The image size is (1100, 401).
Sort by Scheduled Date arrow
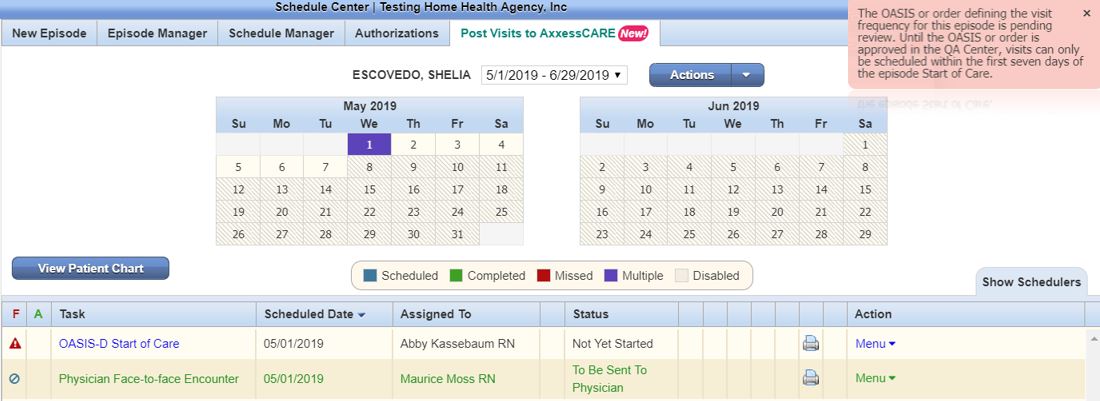coord(361,315)
